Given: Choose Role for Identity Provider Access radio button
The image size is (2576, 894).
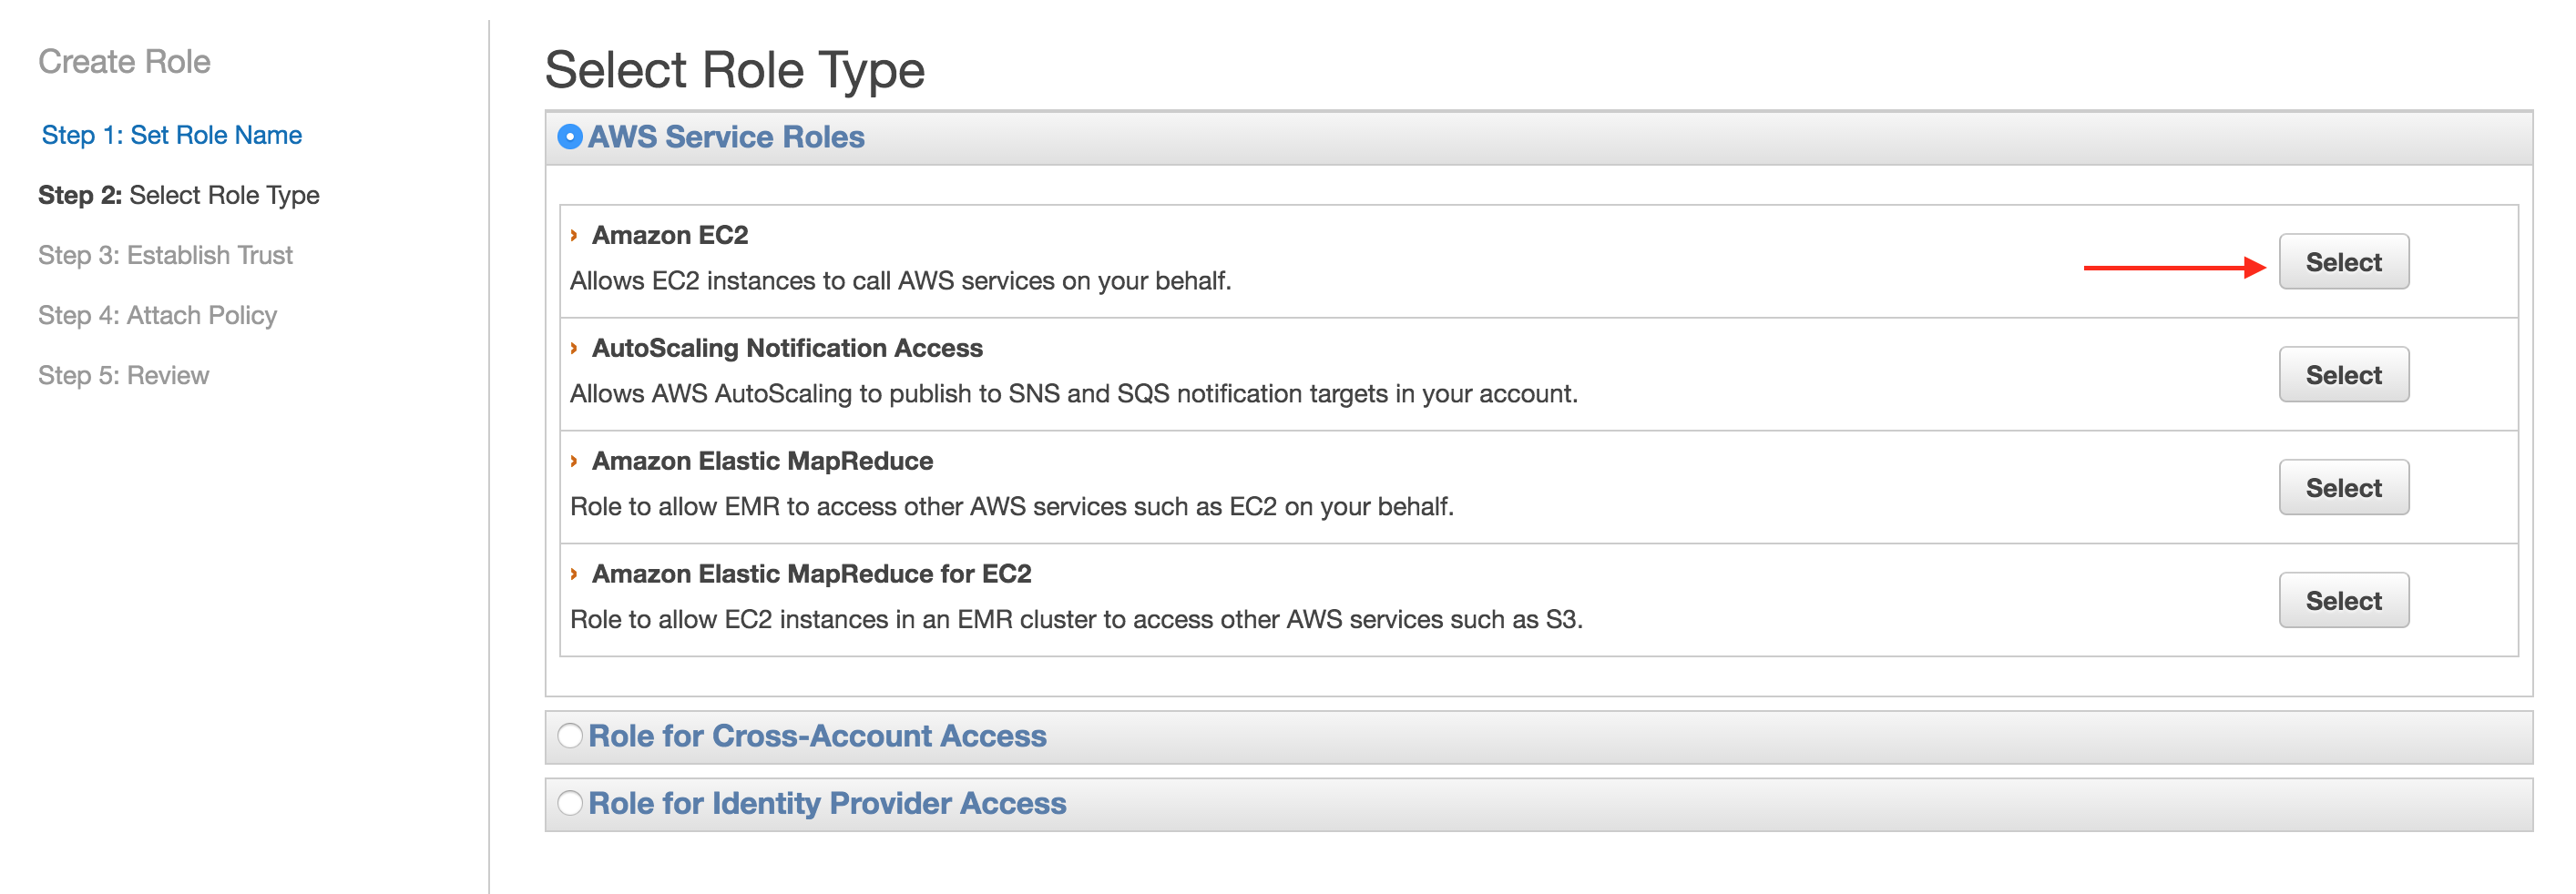Looking at the screenshot, I should tap(570, 803).
